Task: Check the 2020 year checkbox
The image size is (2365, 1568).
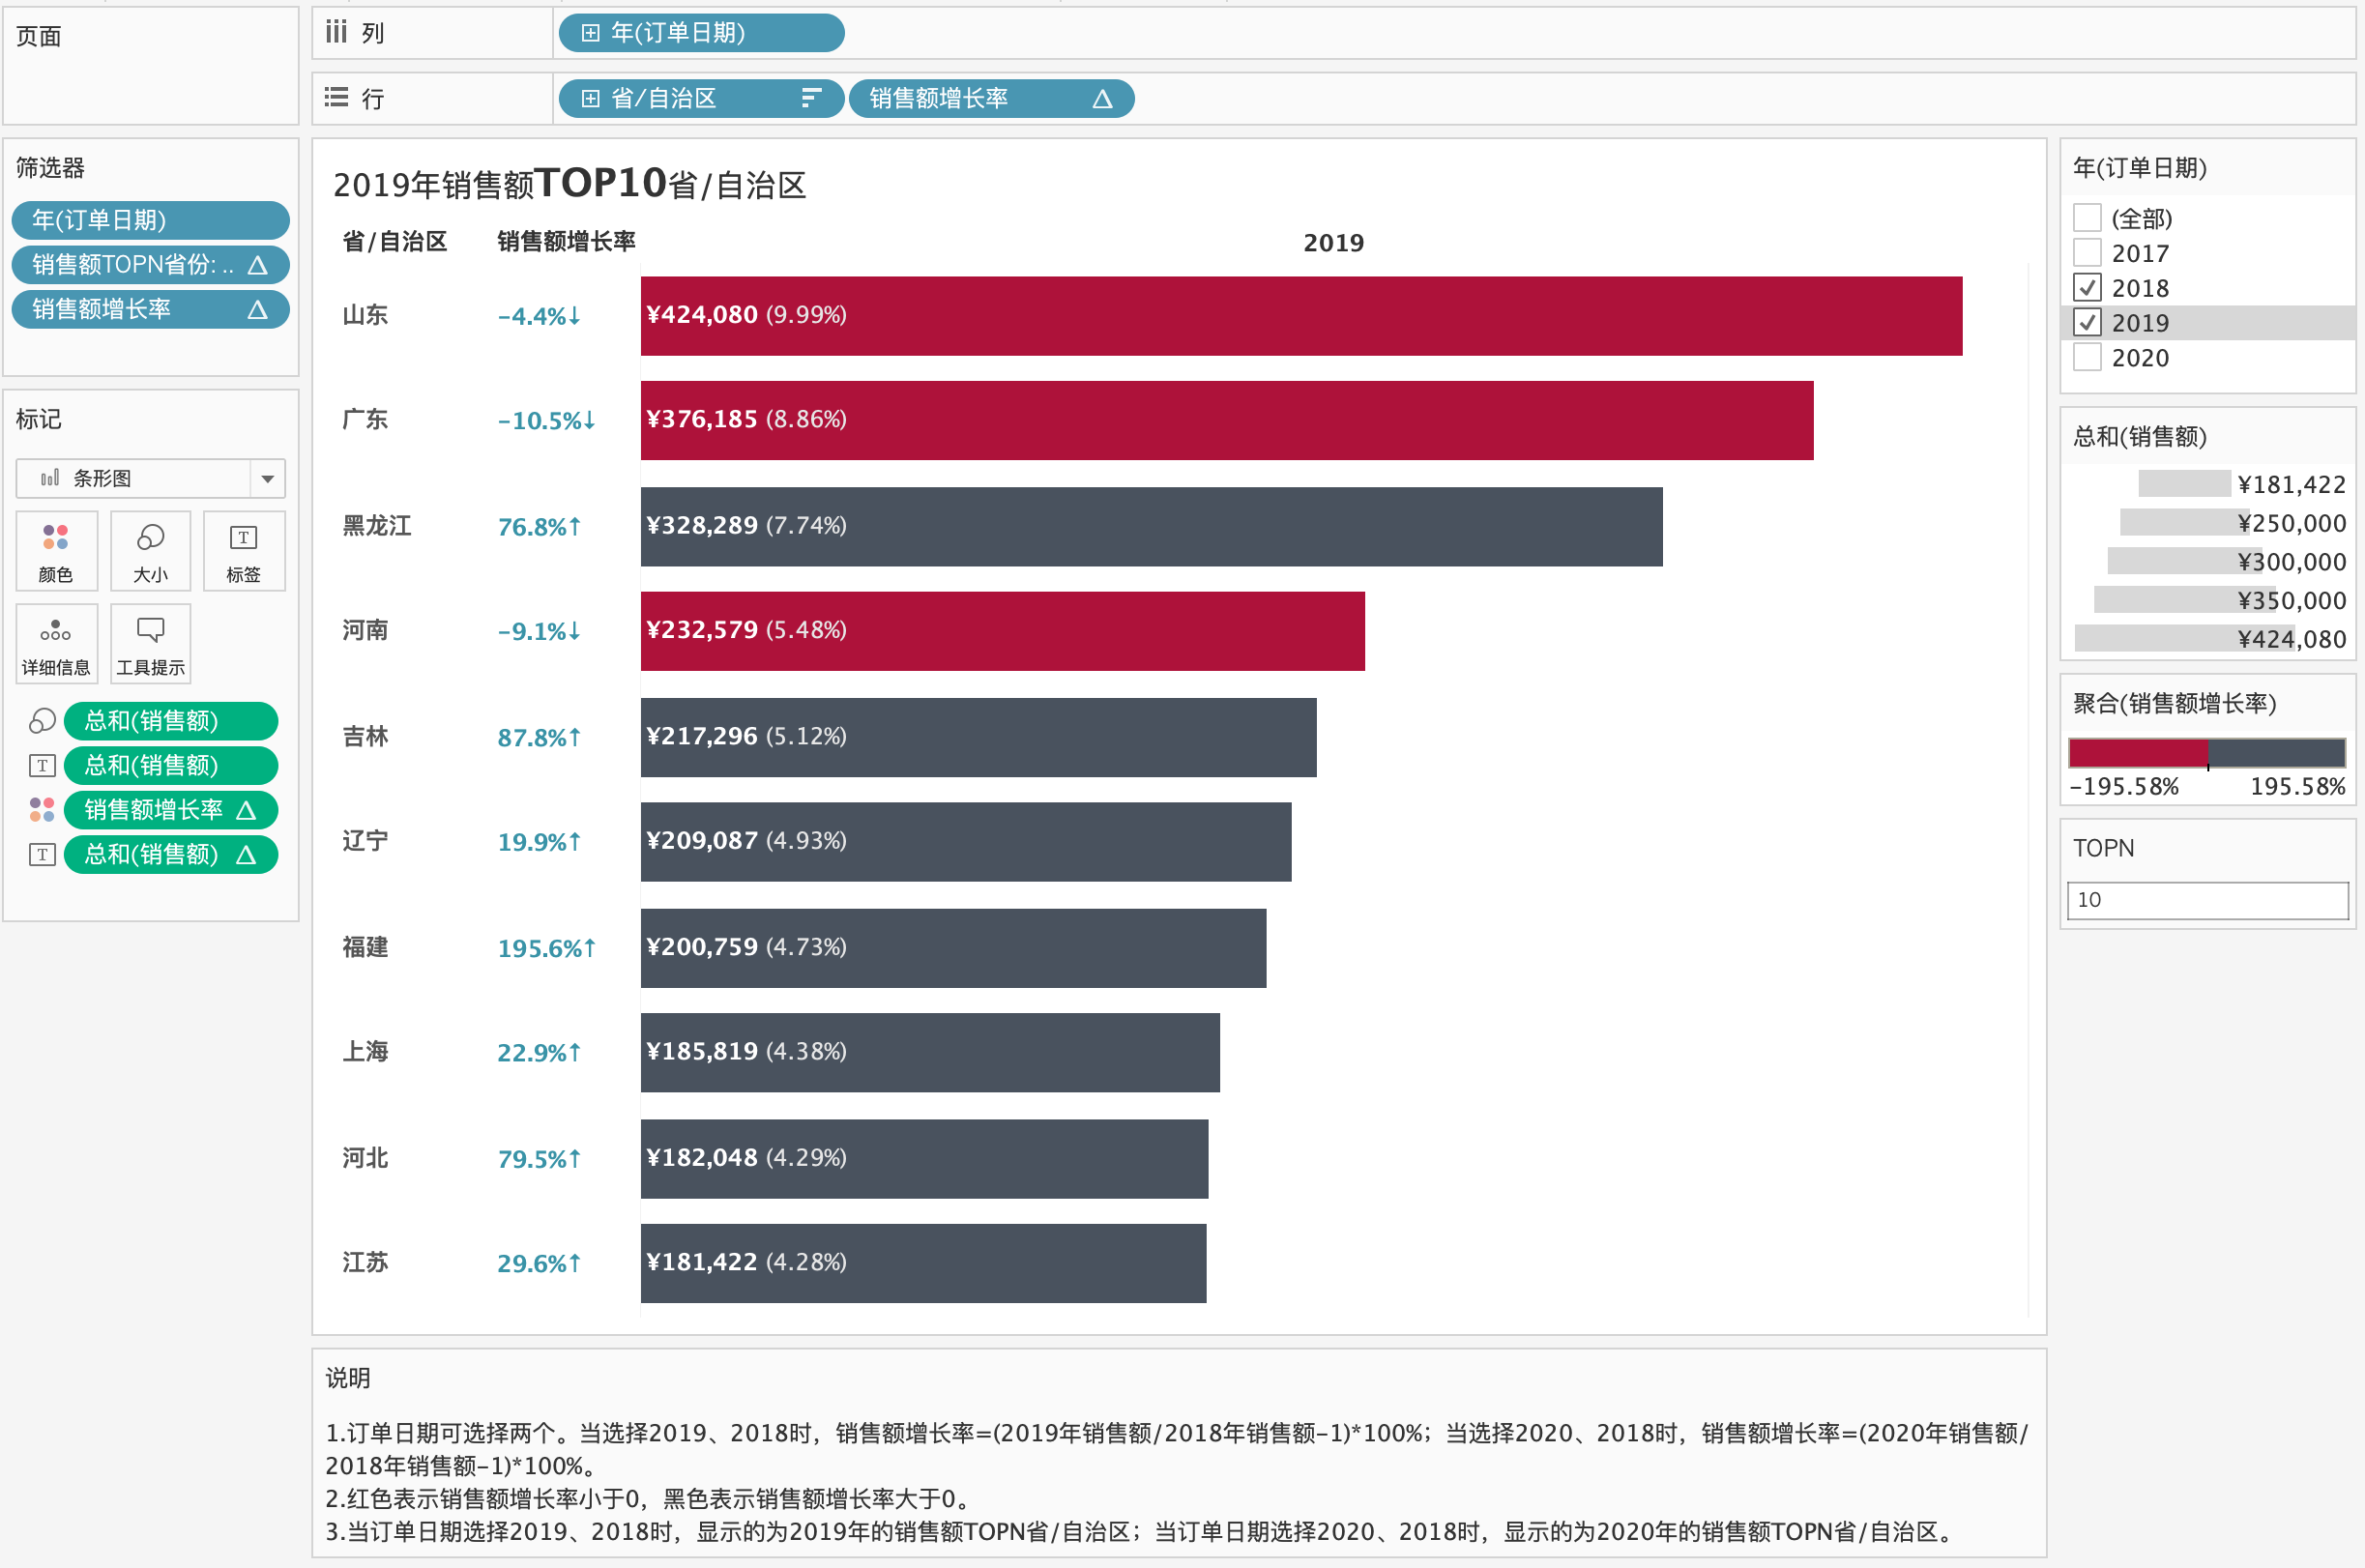Action: coord(2088,357)
